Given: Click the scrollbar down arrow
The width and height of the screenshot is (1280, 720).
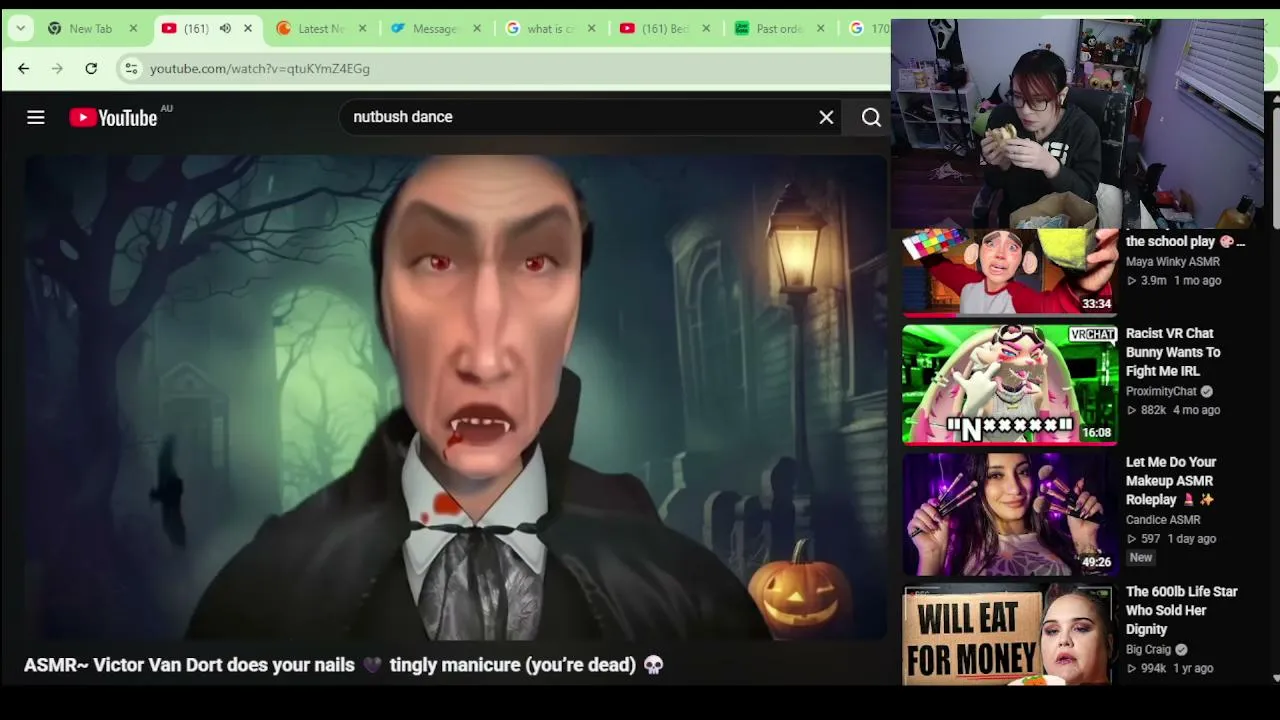Looking at the screenshot, I should [1275, 677].
